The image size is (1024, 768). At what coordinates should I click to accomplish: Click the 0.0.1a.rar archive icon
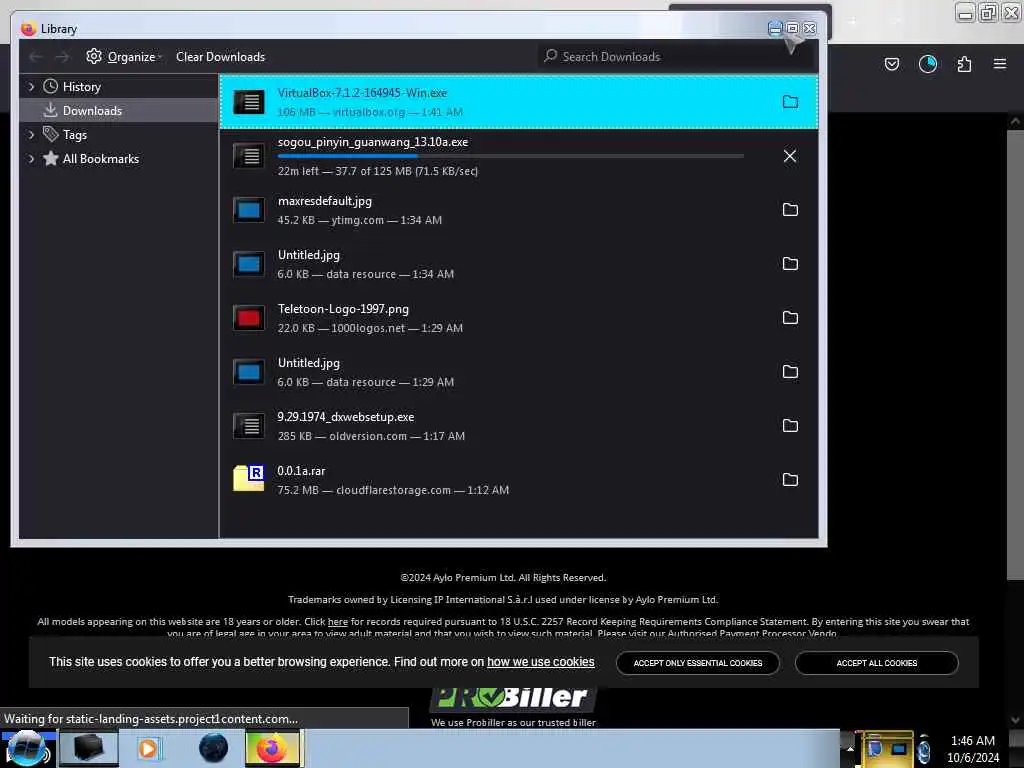[249, 478]
